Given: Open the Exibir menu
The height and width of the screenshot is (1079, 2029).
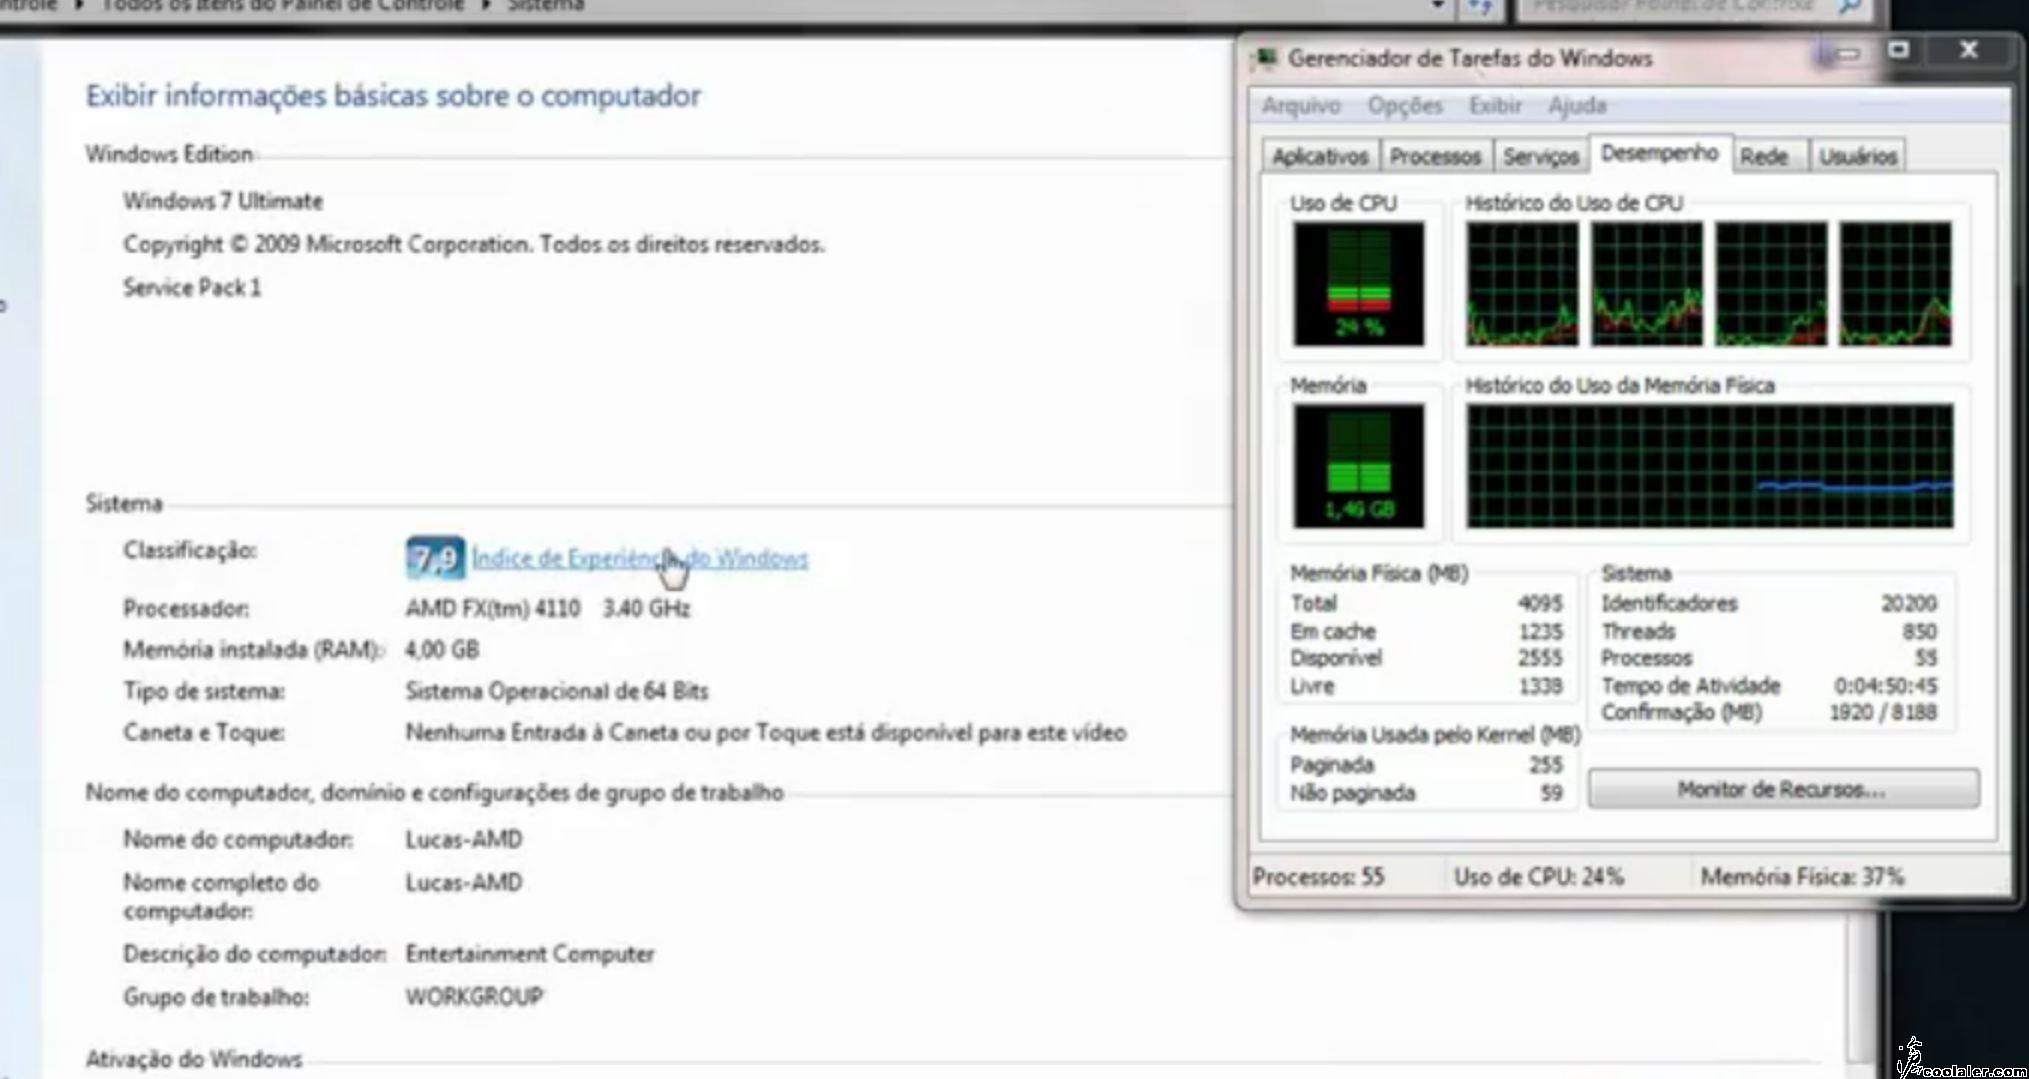Looking at the screenshot, I should pyautogui.click(x=1494, y=106).
